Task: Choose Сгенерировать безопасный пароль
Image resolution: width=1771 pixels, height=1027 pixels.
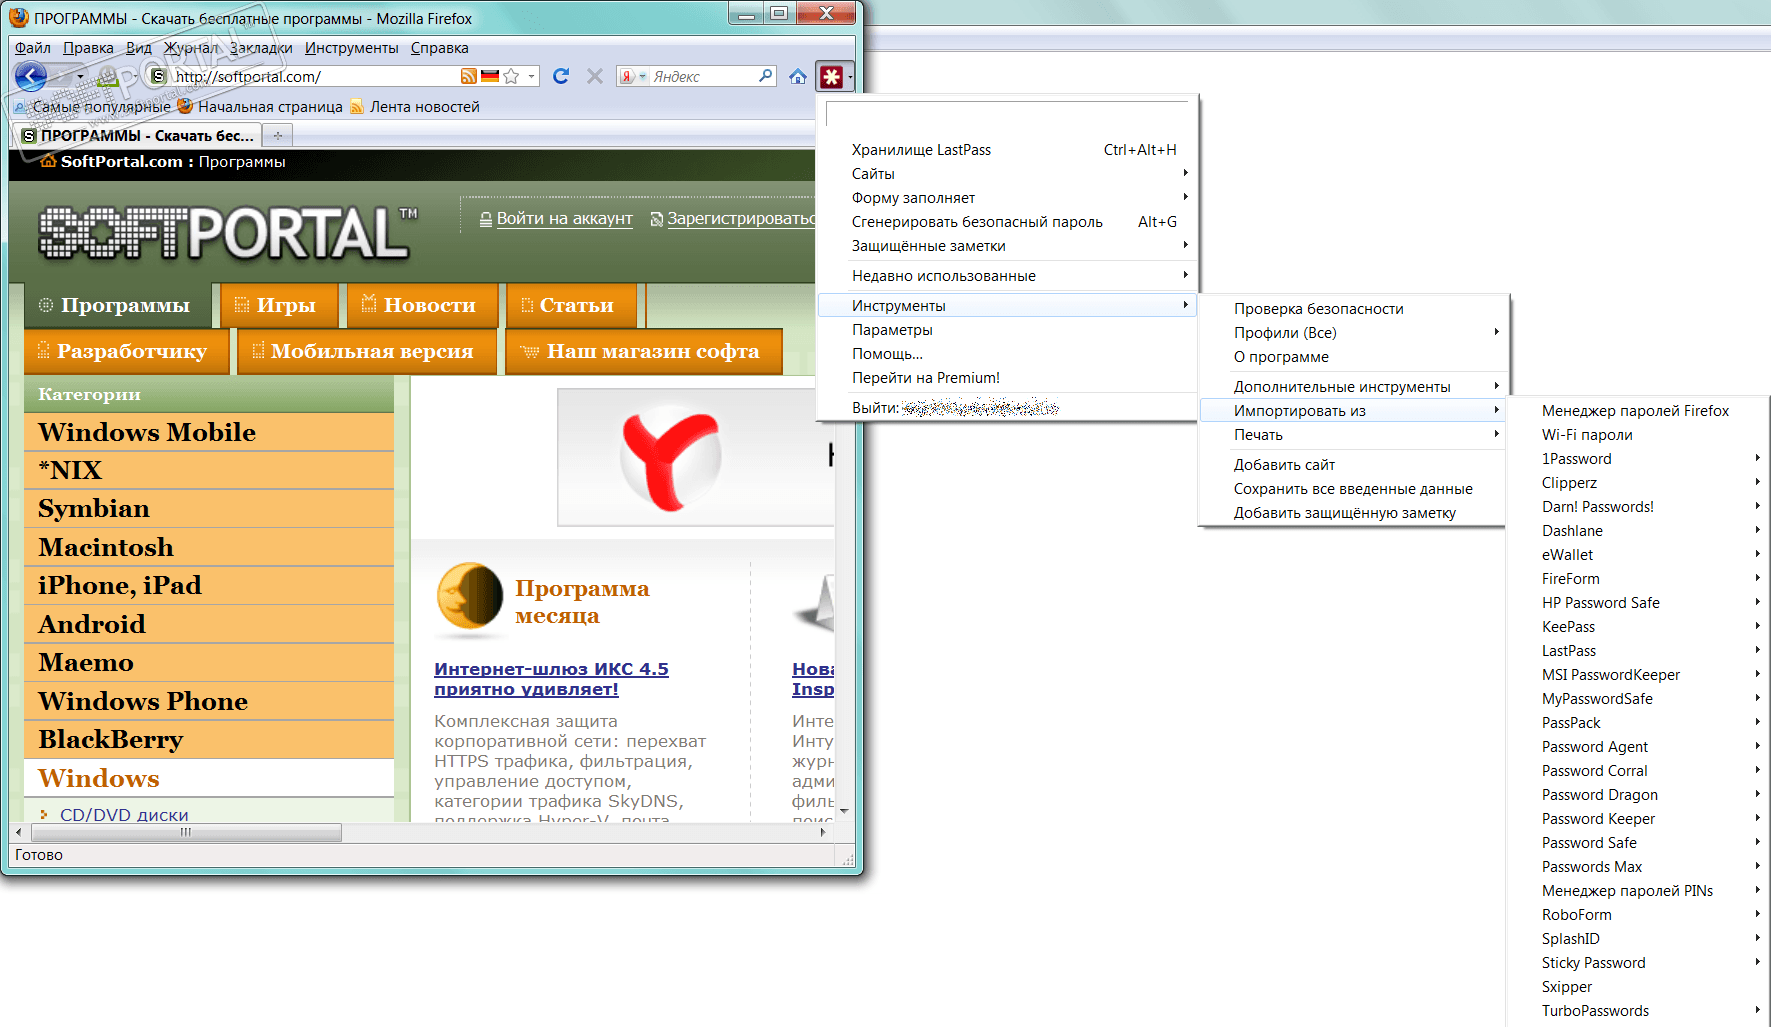Action: click(x=1008, y=222)
